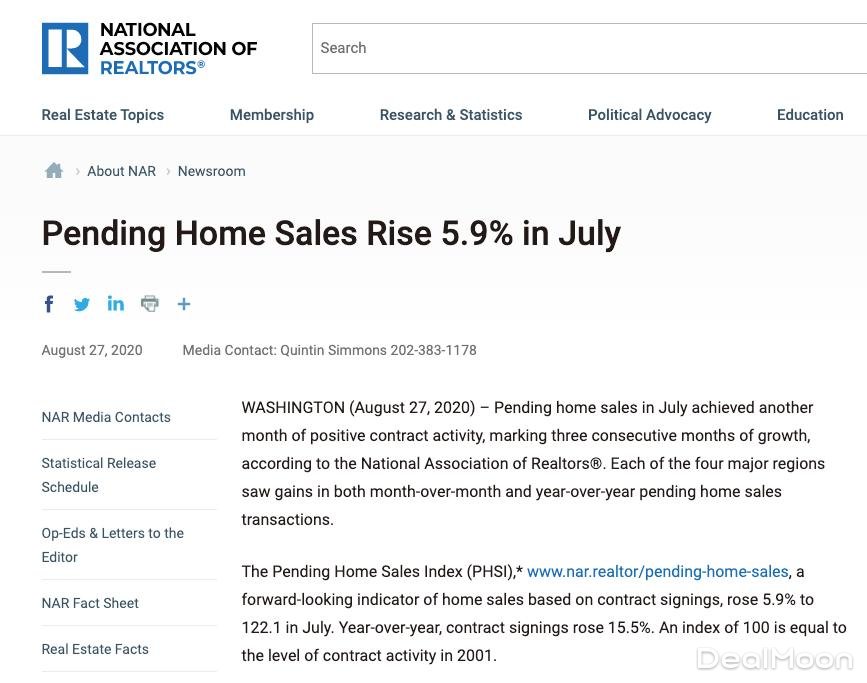
Task: Share the article on Facebook
Action: tap(49, 304)
